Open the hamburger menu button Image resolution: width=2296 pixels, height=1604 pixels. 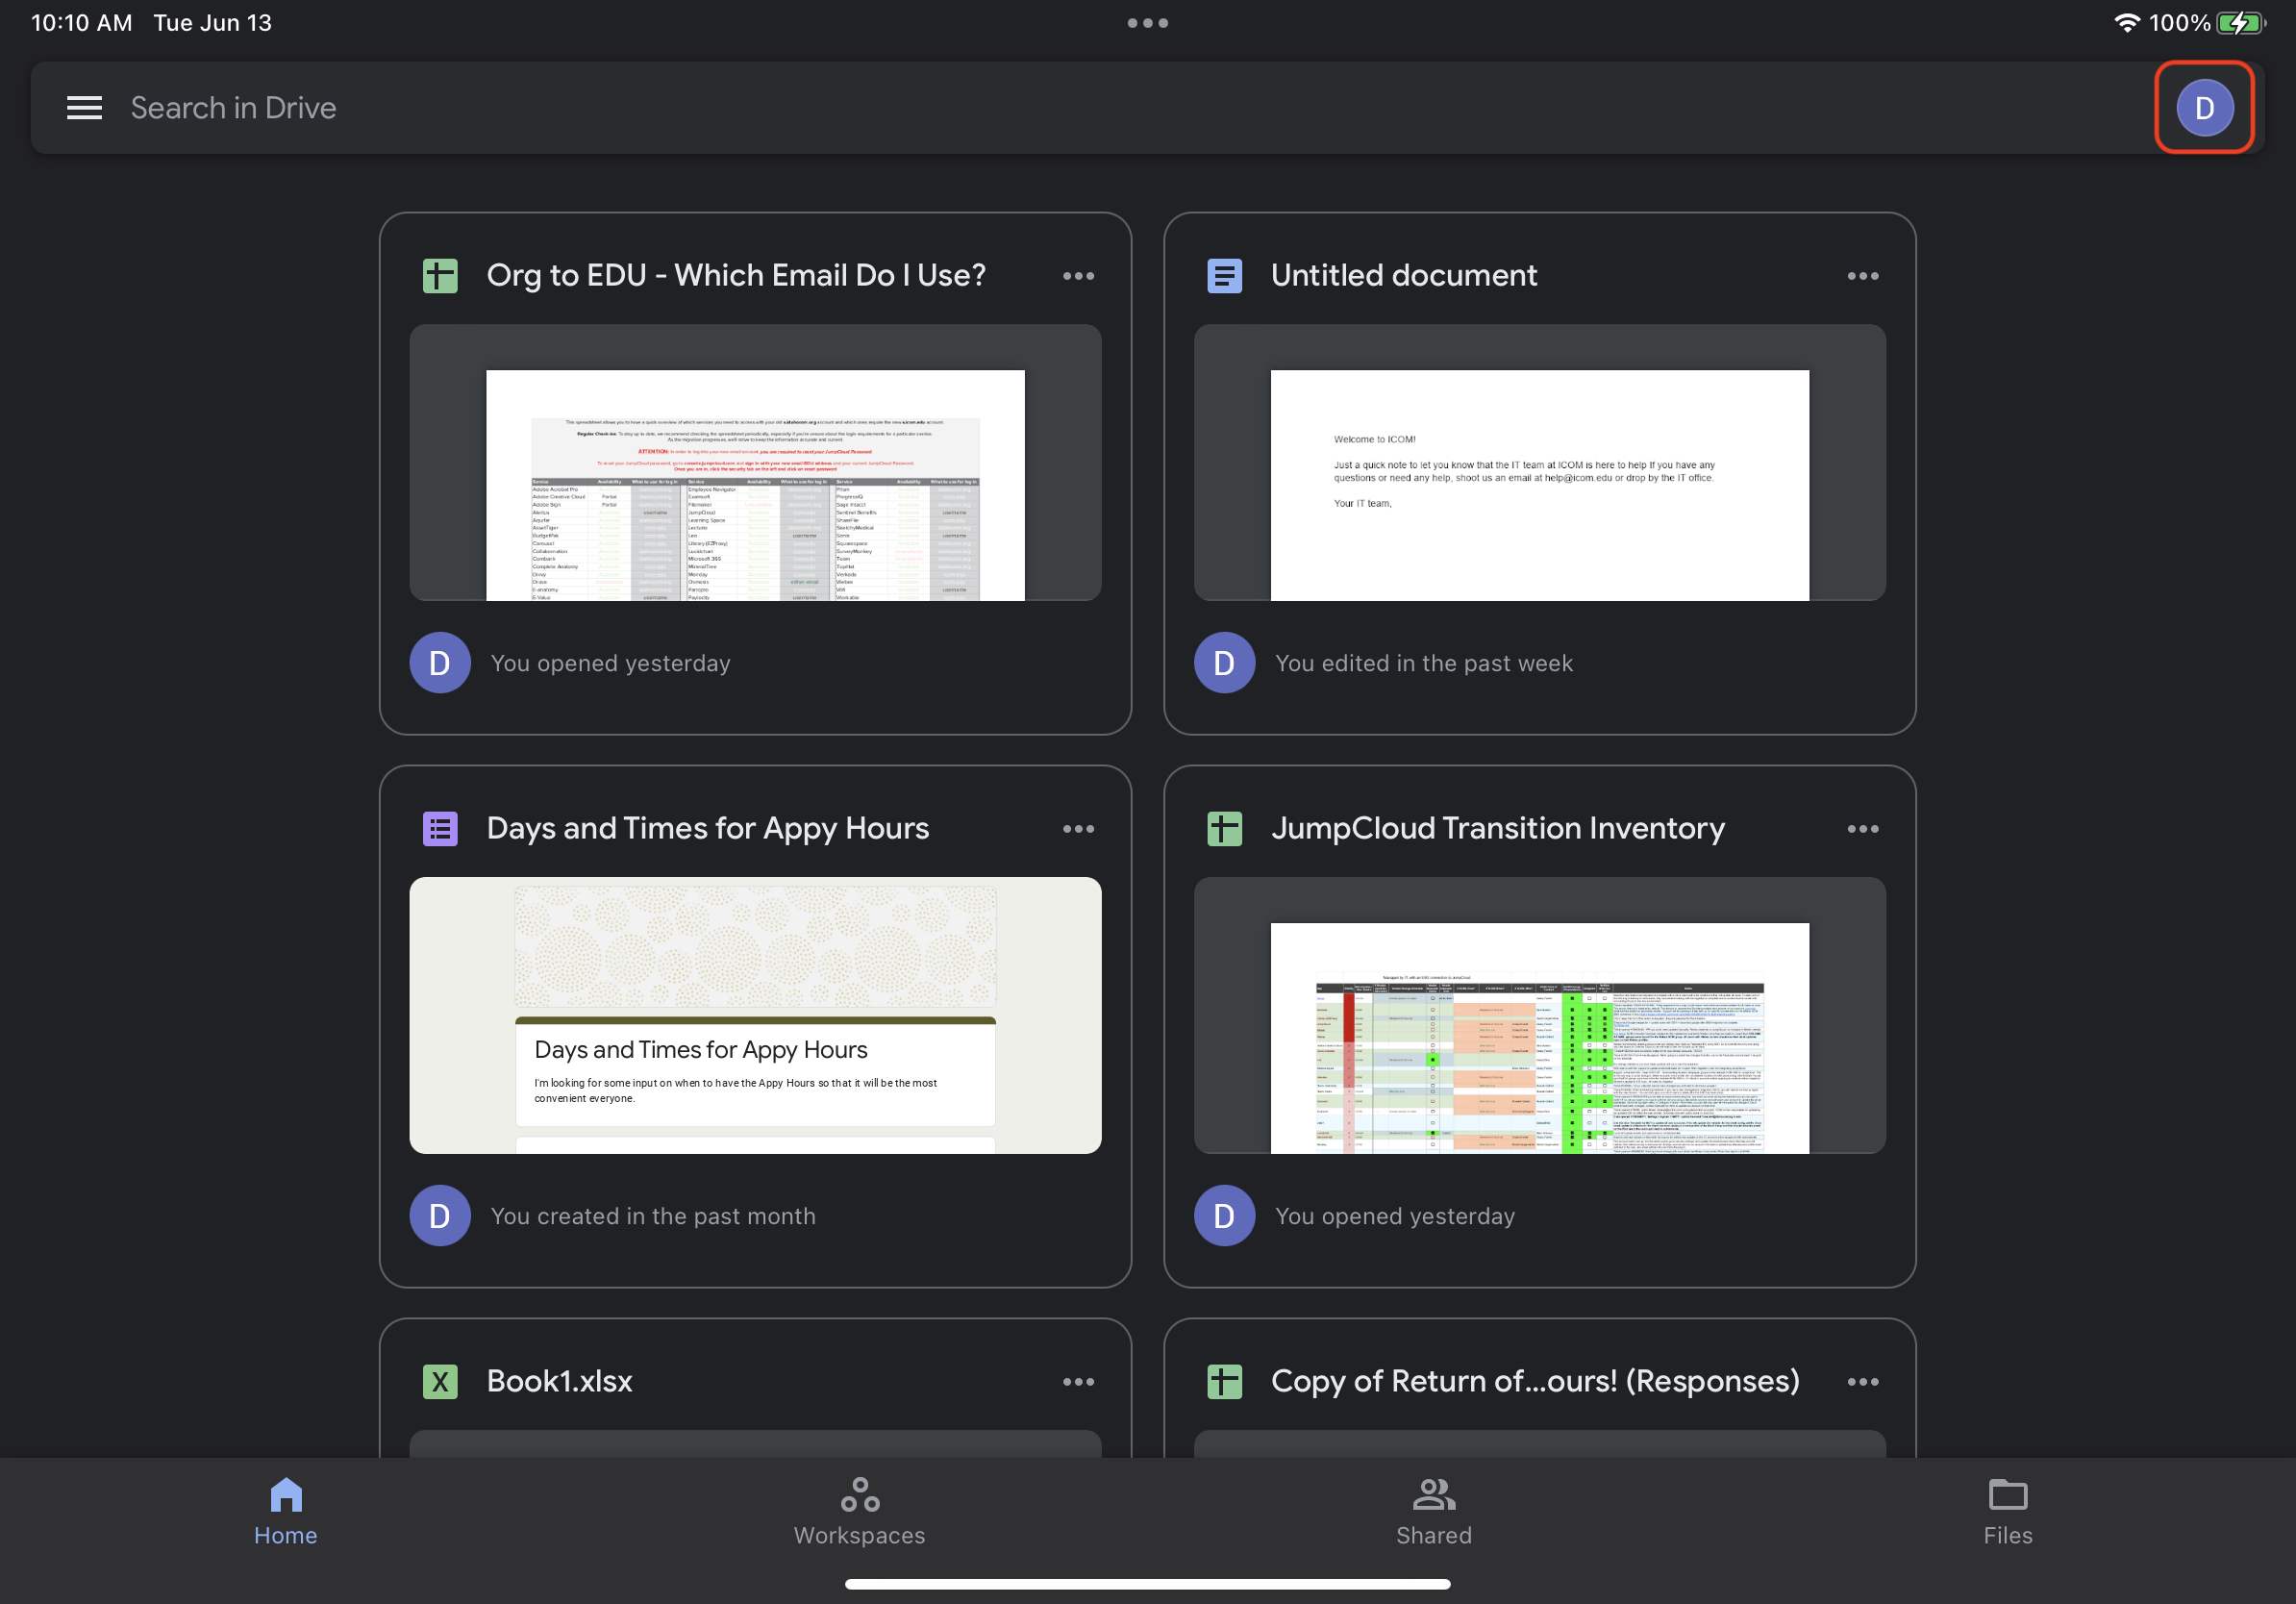coord(84,107)
